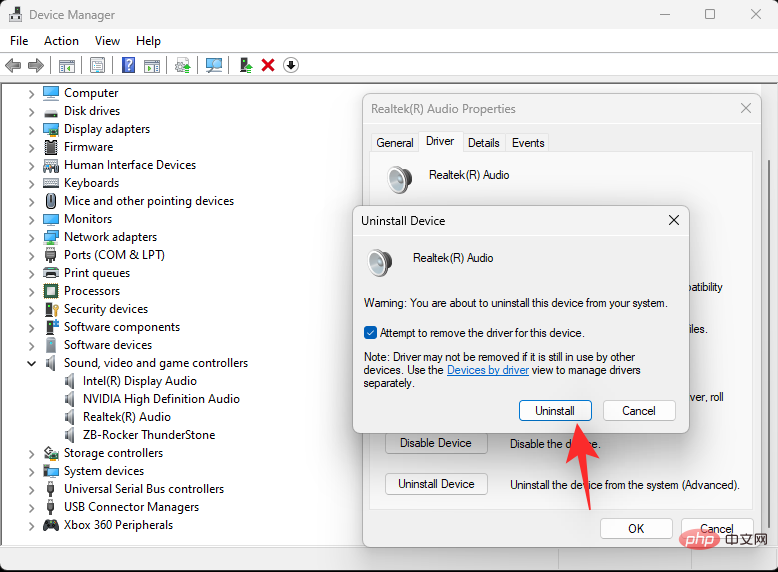Viewport: 778px width, 572px height.
Task: Expand the Monitors node
Action: [31, 220]
